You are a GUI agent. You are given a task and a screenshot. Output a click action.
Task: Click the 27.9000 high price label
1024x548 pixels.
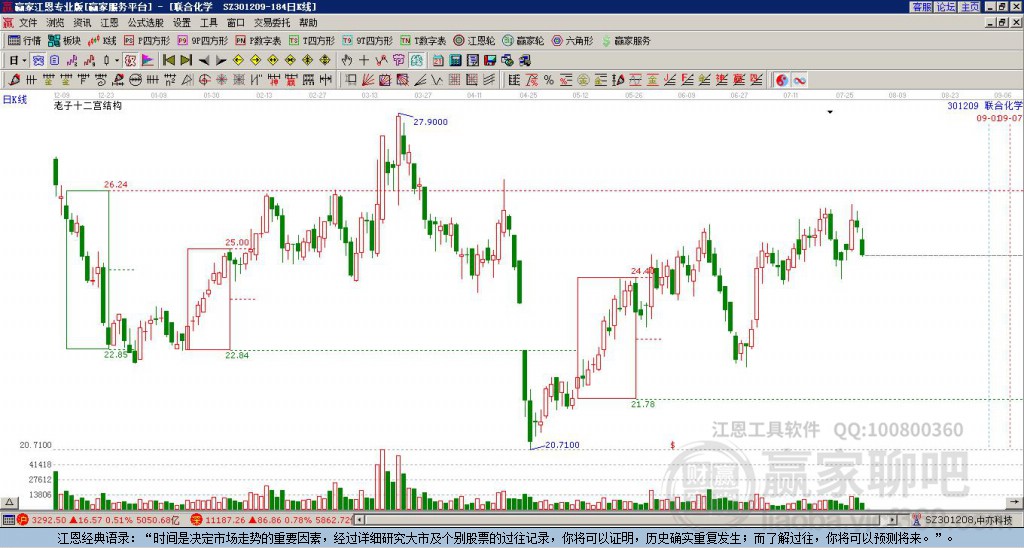[430, 121]
